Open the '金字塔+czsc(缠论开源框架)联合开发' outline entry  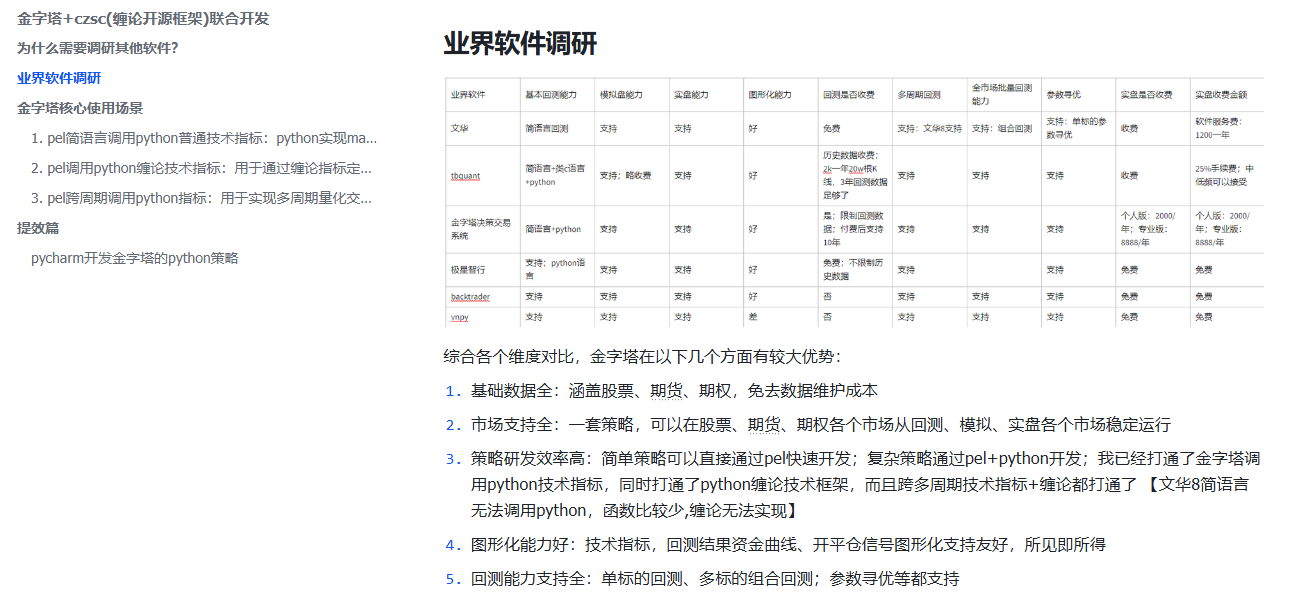[x=143, y=18]
